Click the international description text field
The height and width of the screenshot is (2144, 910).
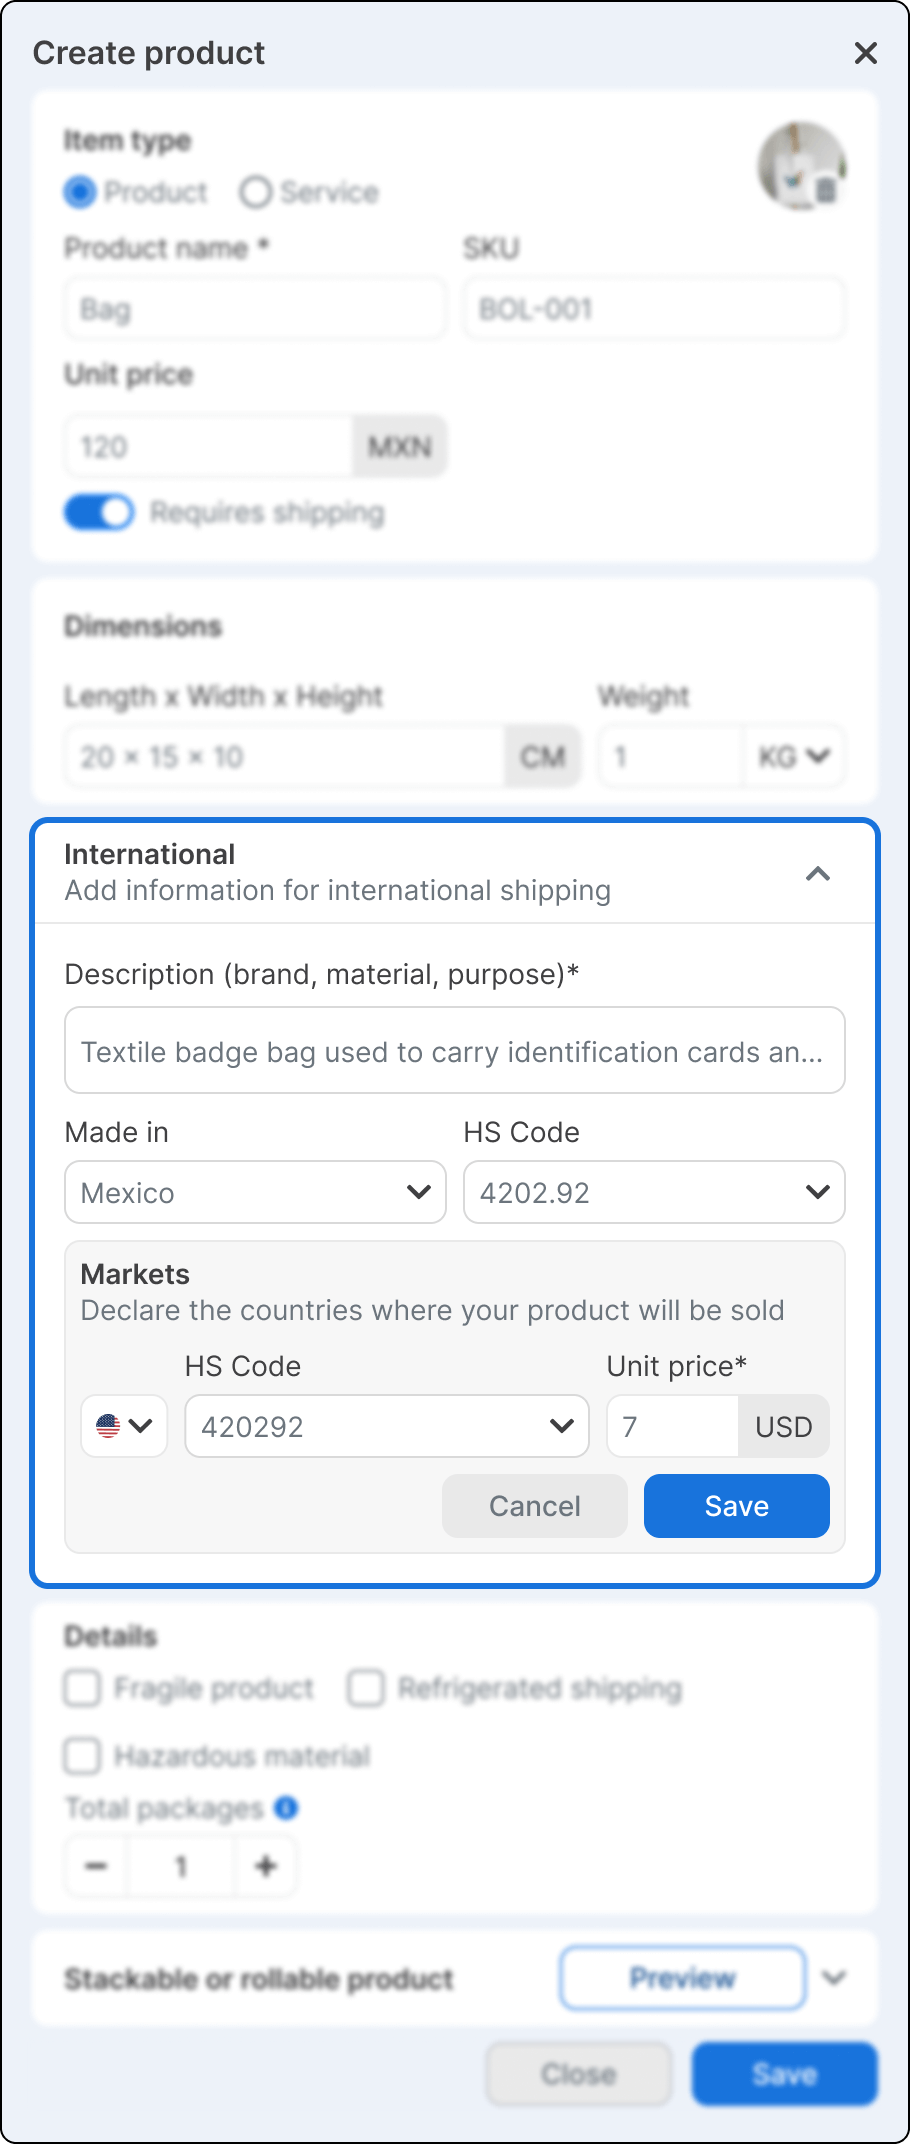coord(454,1051)
